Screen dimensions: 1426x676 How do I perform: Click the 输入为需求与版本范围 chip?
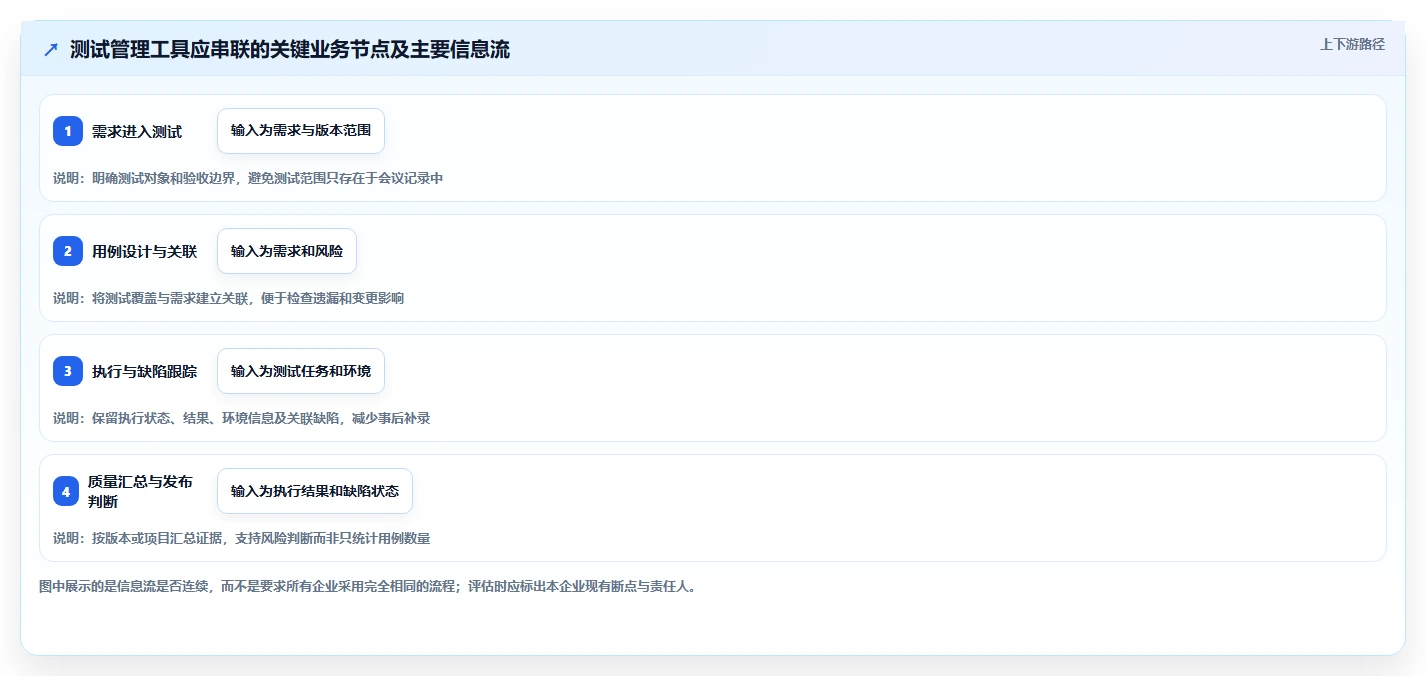point(301,131)
